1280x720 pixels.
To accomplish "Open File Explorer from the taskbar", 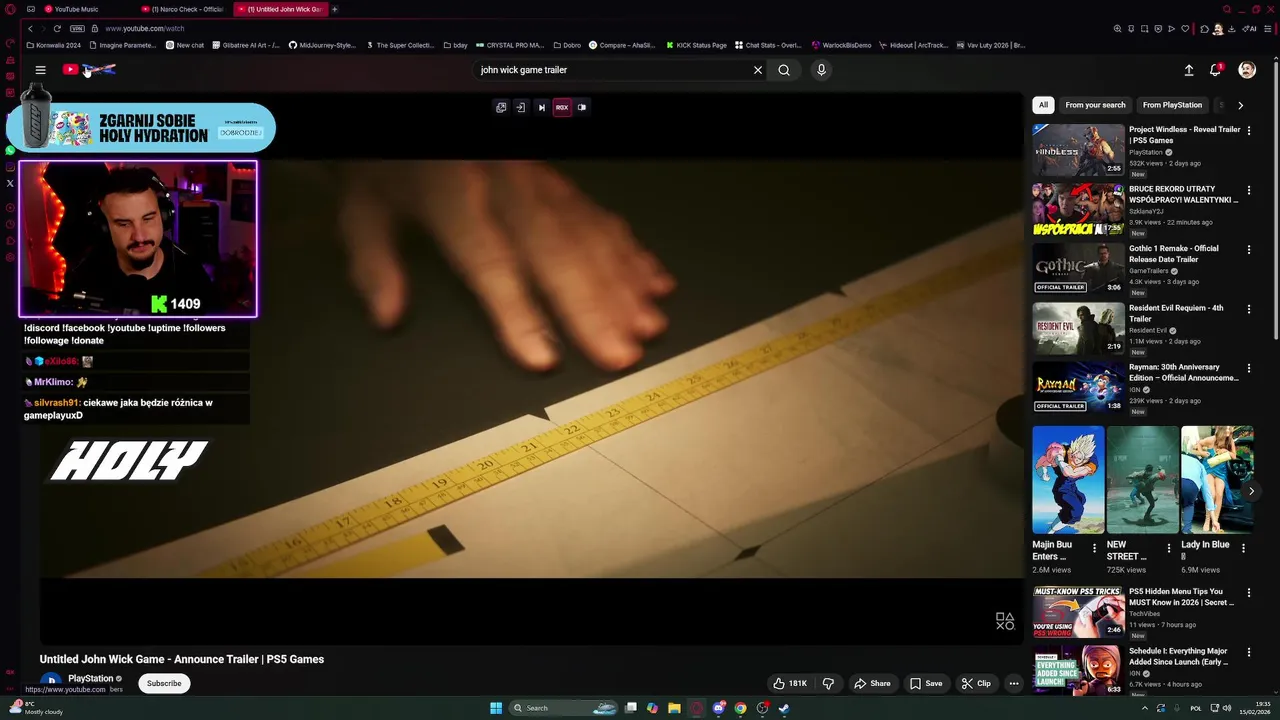I will click(x=675, y=708).
